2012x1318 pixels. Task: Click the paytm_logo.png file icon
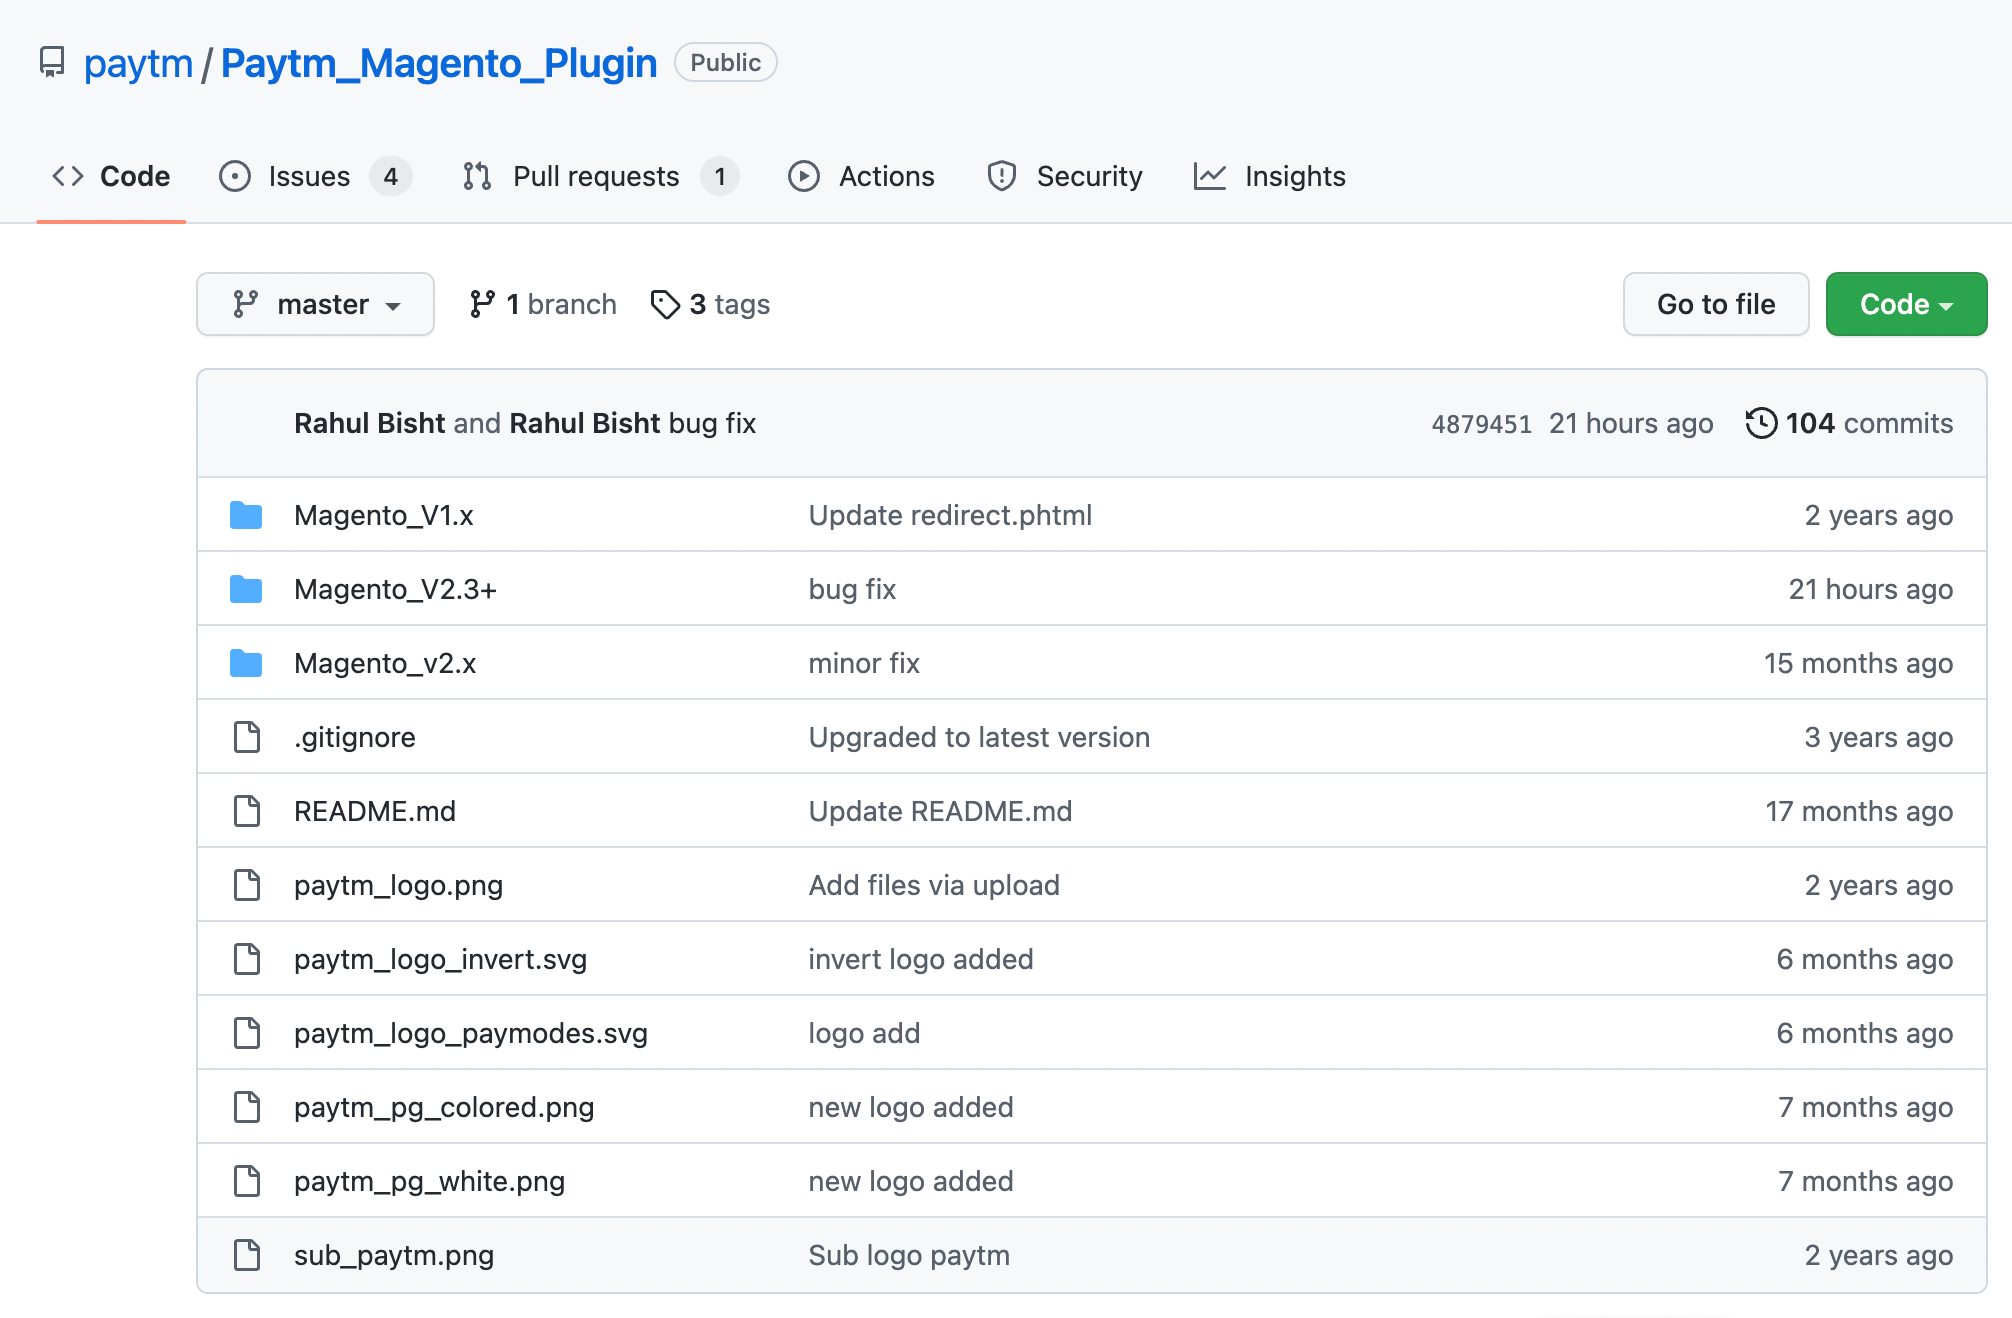[x=246, y=885]
